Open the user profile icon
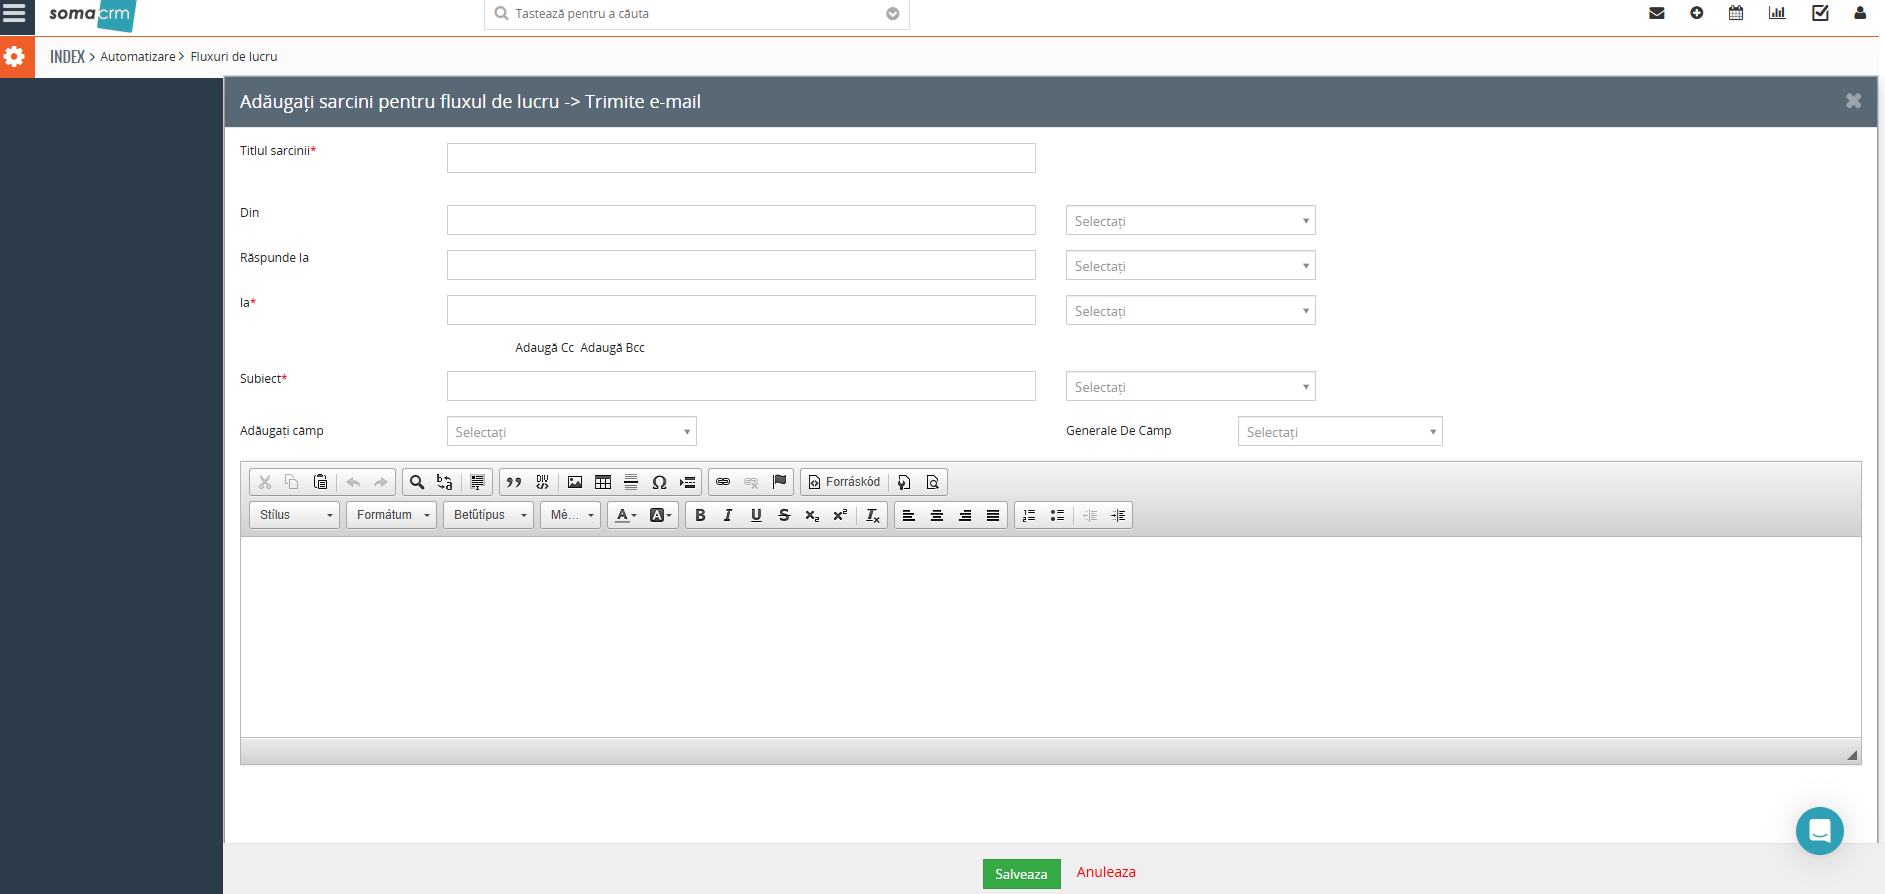The image size is (1885, 894). 1860,13
